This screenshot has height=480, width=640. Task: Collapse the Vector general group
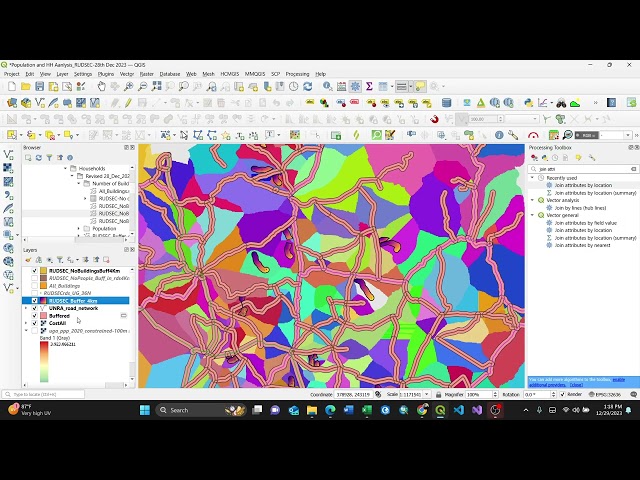(x=532, y=215)
